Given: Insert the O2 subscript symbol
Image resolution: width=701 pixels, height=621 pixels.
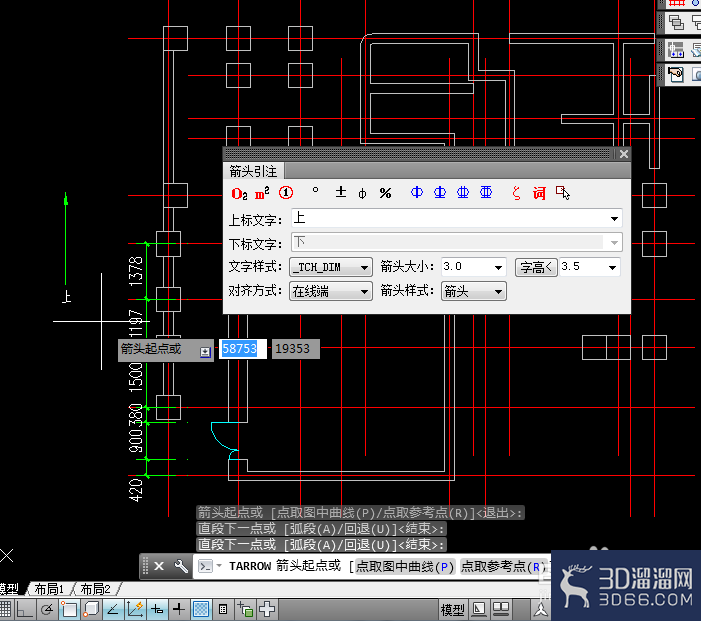Looking at the screenshot, I should (240, 193).
